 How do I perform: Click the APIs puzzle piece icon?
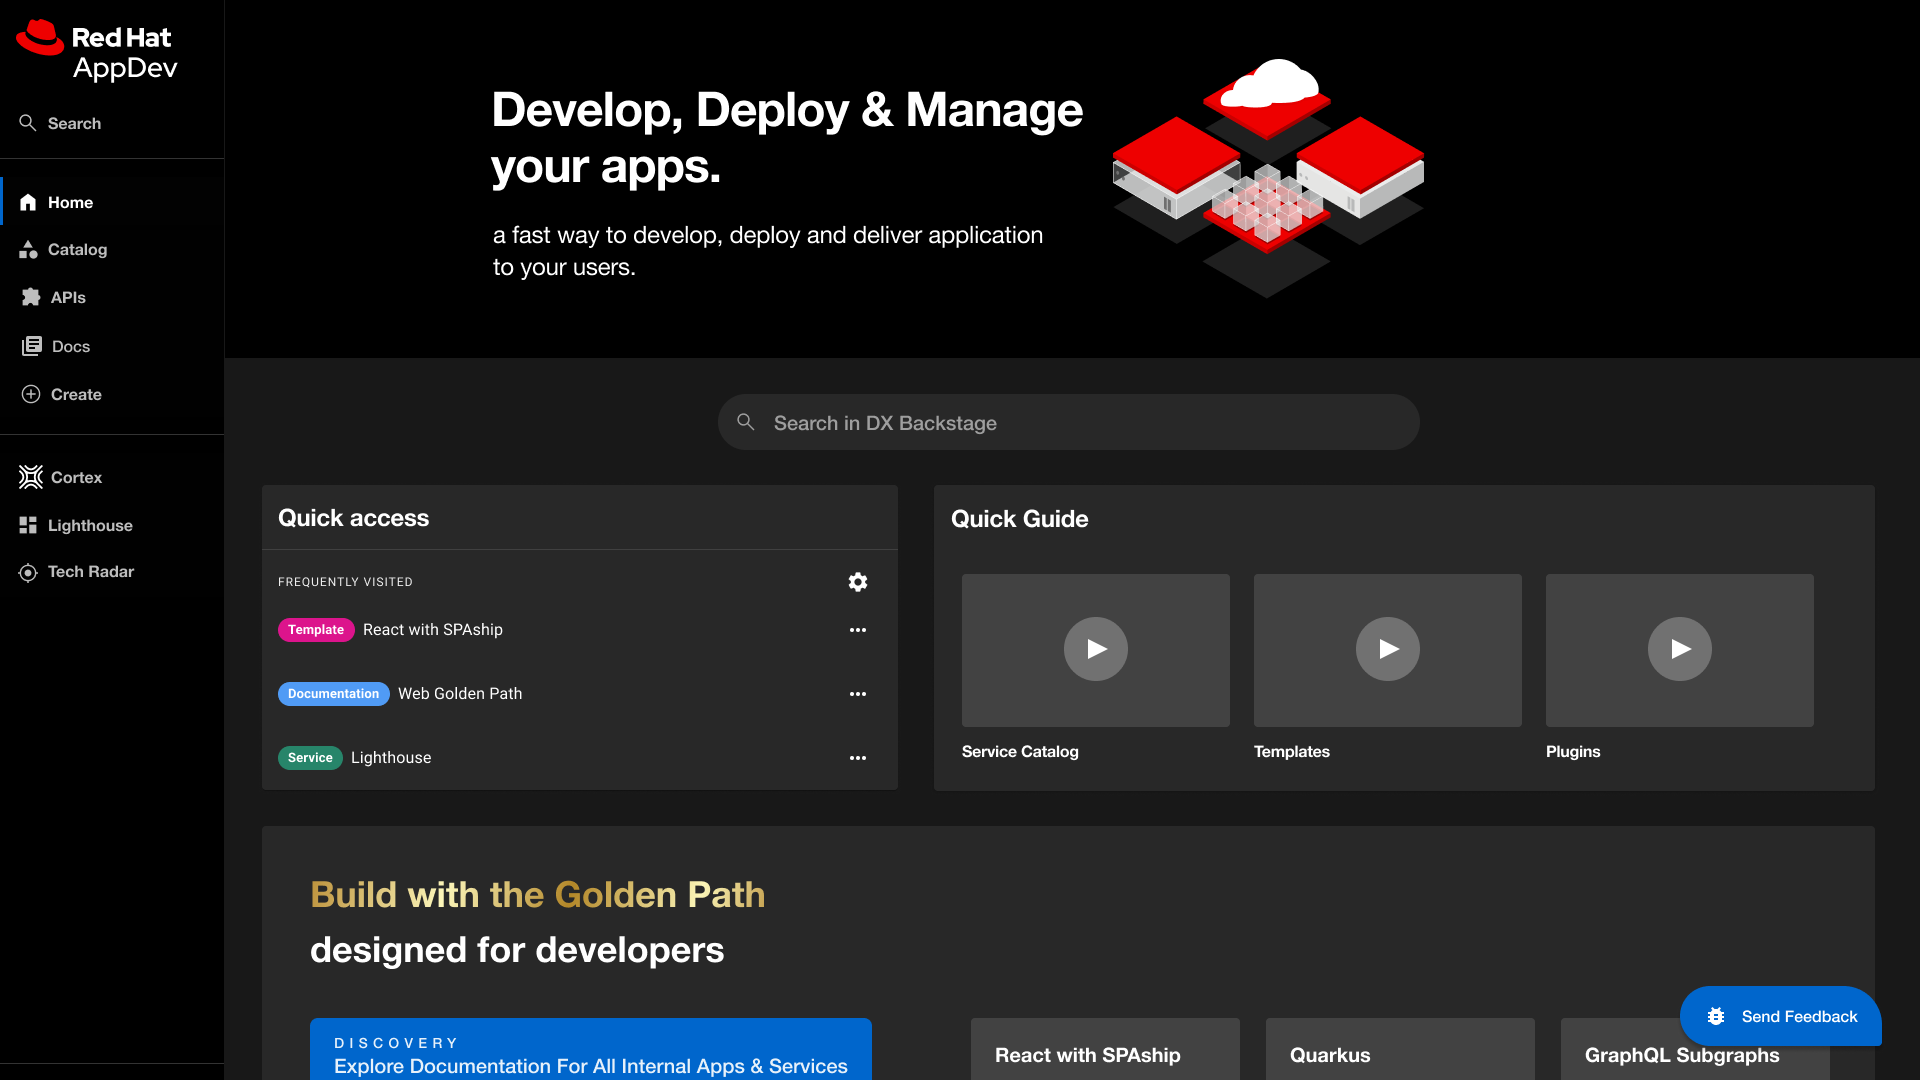click(31, 297)
